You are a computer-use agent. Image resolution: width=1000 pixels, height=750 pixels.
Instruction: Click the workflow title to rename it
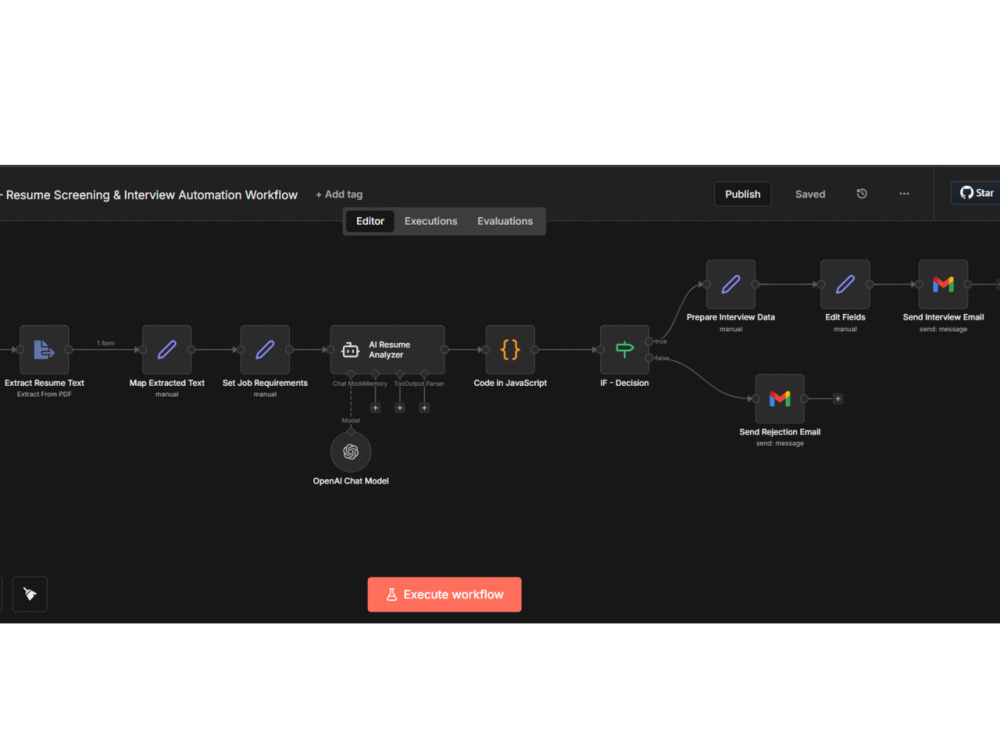[x=150, y=195]
